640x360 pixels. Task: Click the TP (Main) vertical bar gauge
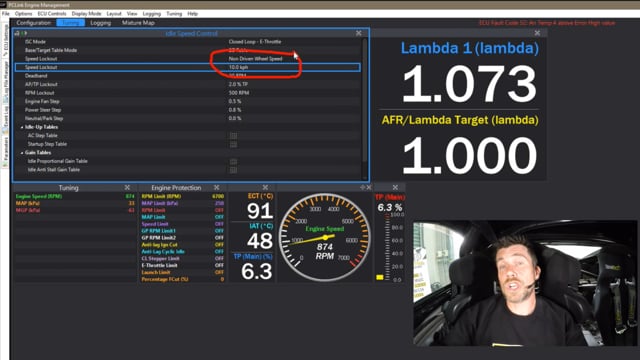pos(386,247)
